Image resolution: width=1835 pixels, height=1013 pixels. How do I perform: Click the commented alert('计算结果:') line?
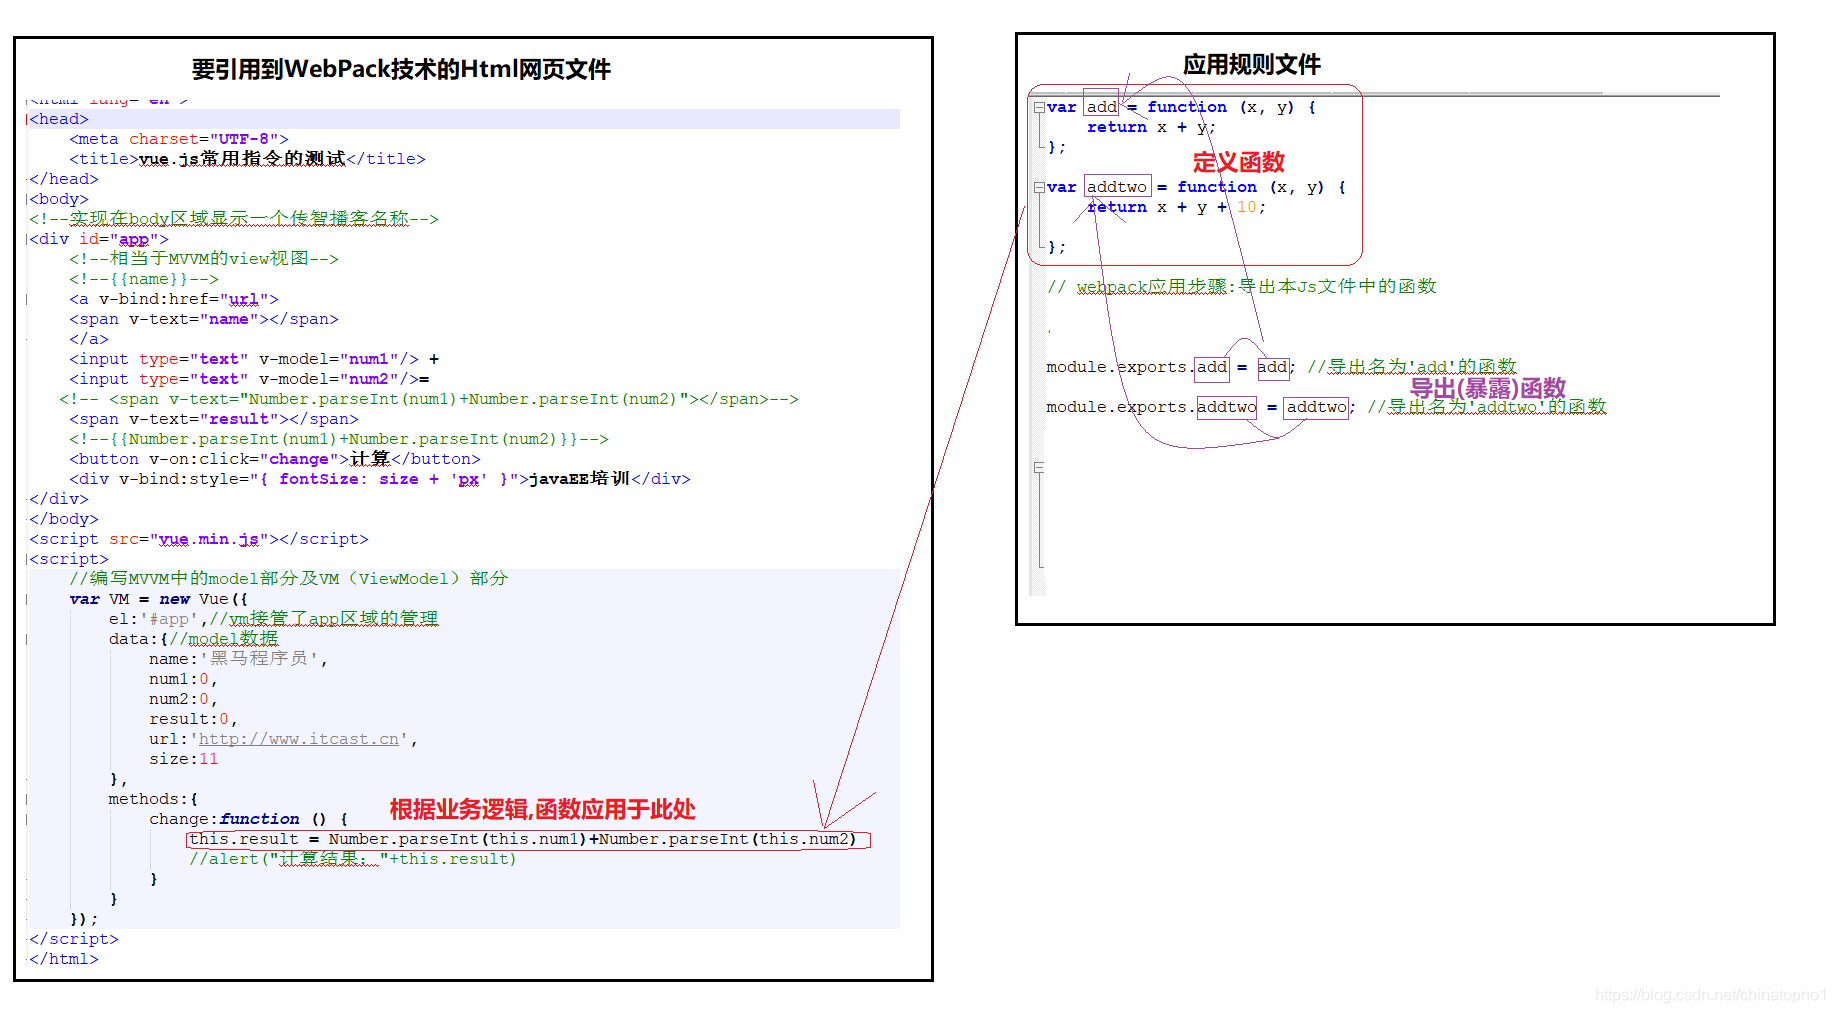point(353,859)
